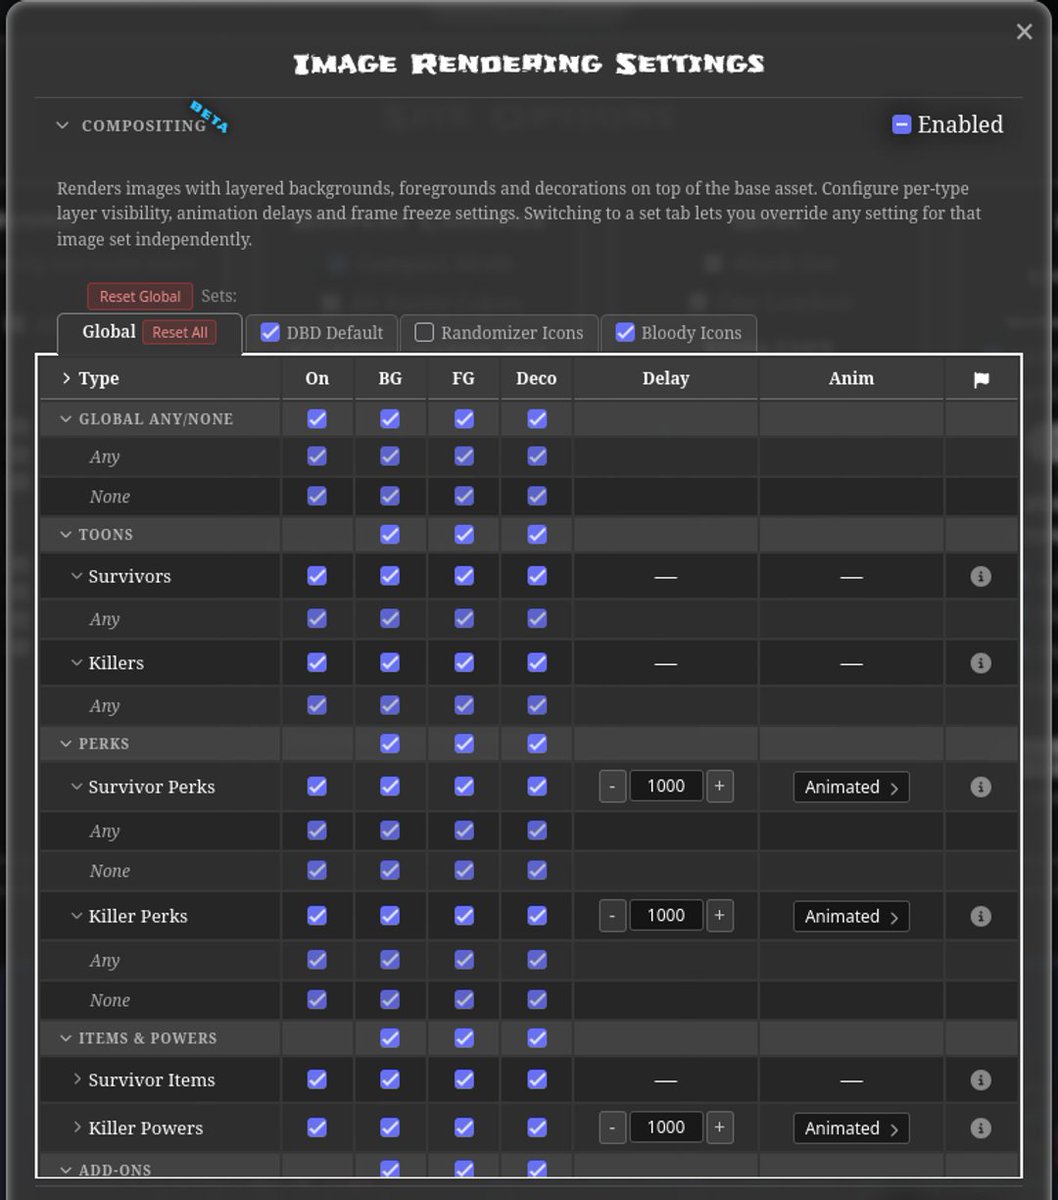Toggle FG checkbox in Items & Powers row
1058x1200 pixels.
tap(464, 1039)
